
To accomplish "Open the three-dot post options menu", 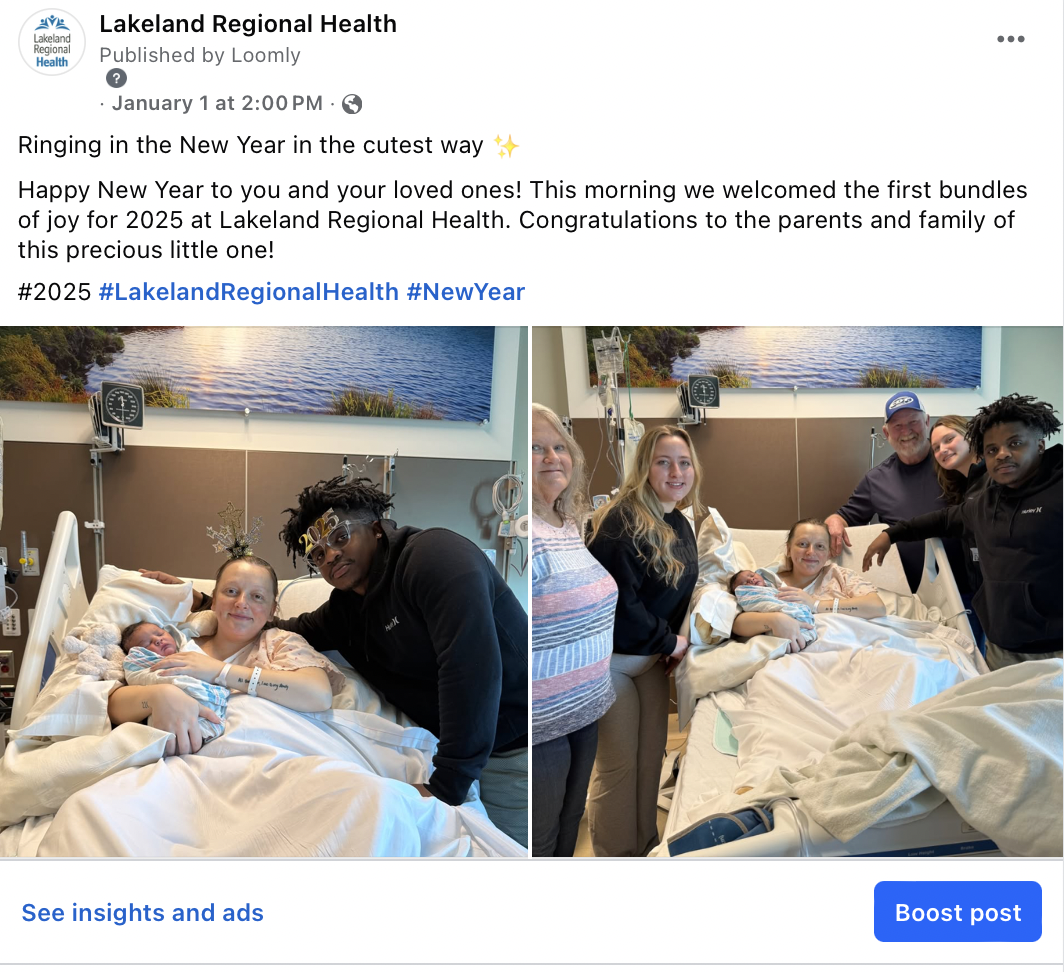I will 1010,39.
